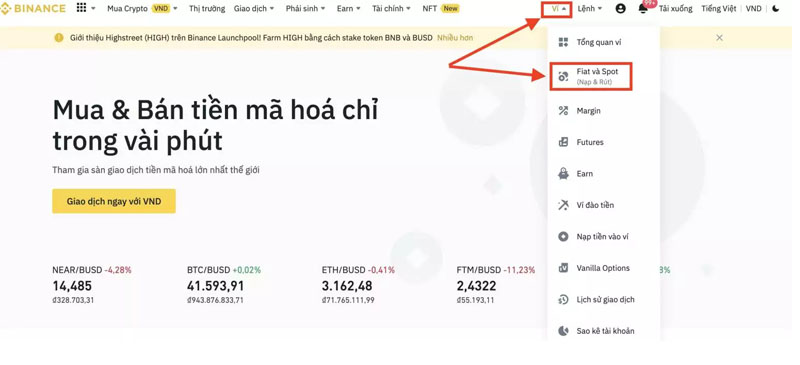This screenshot has height=365, width=800.
Task: Open Thị trường markets page
Action: click(x=207, y=9)
